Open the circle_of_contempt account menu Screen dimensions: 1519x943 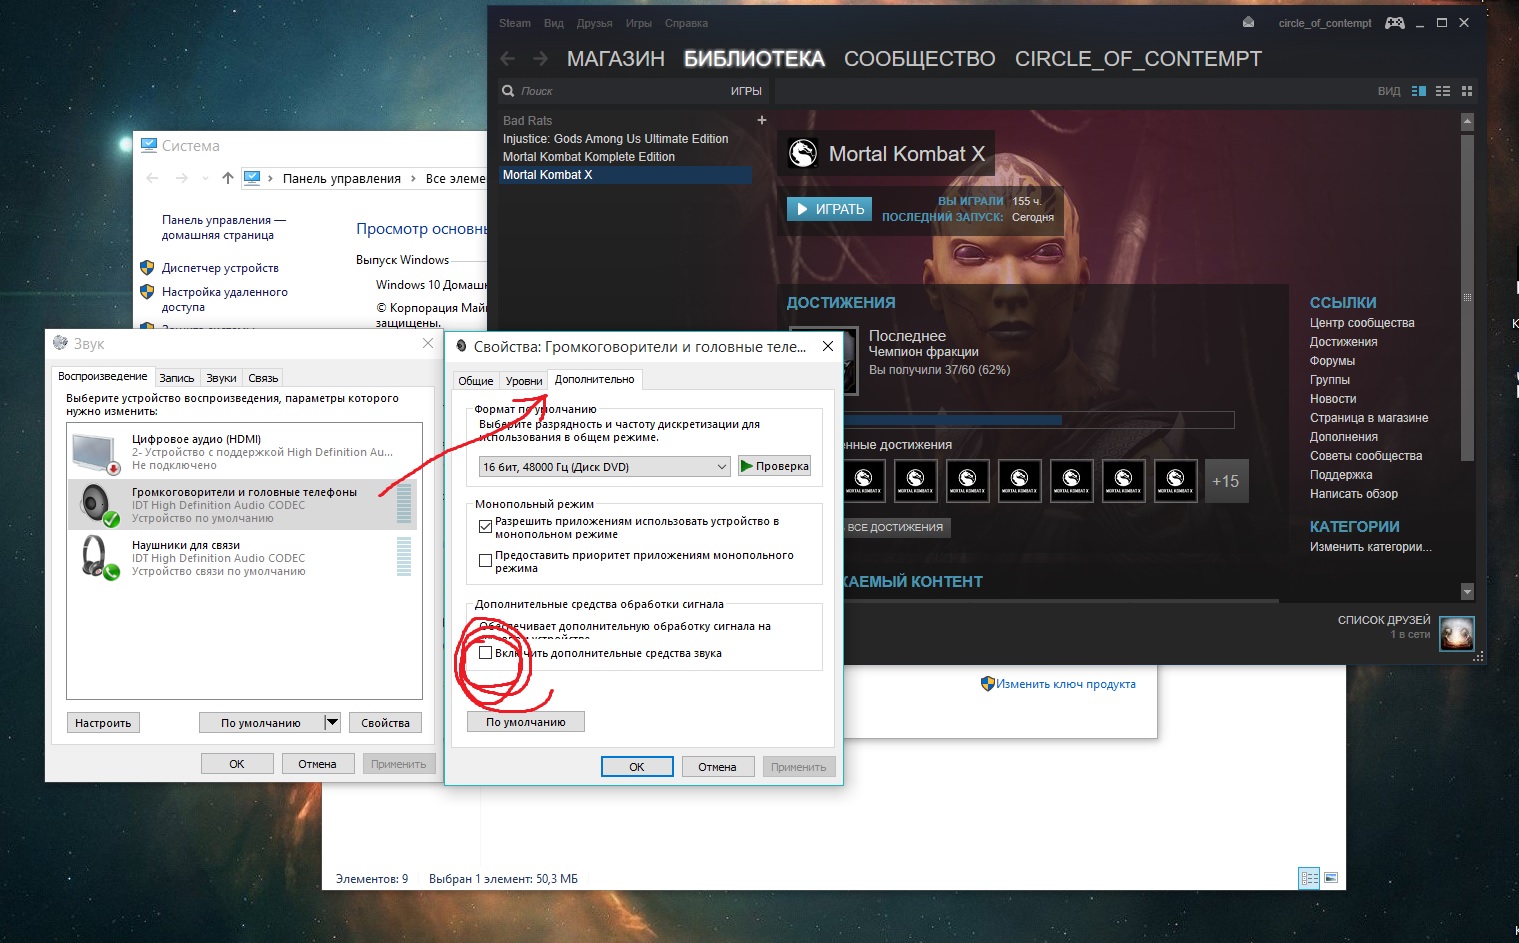[x=1325, y=23]
